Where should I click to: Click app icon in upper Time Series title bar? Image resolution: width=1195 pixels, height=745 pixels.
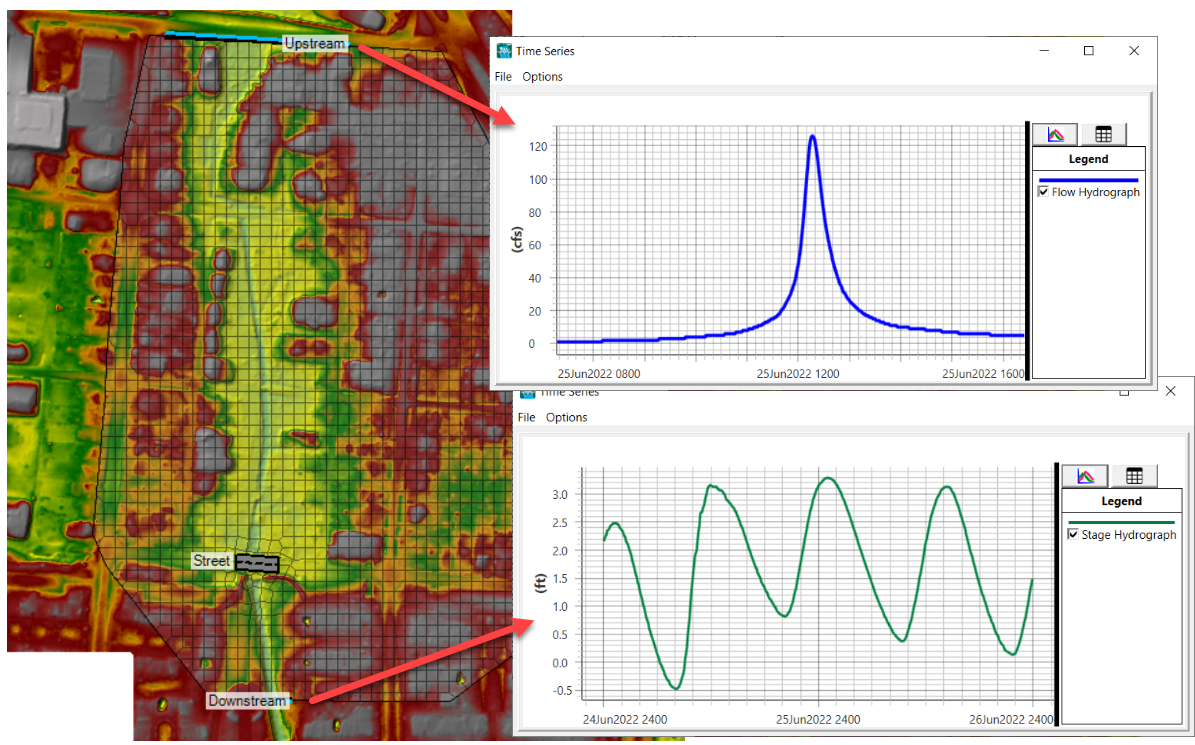(504, 51)
